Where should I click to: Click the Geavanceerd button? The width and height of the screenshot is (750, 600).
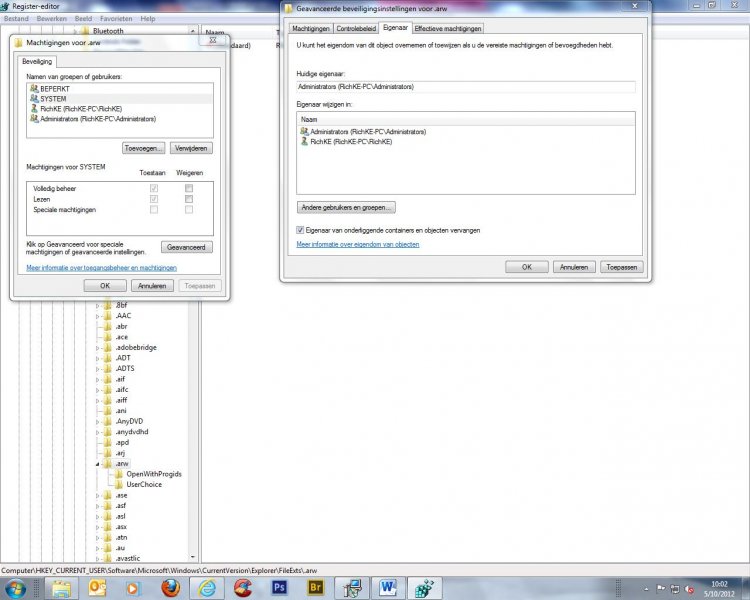pyautogui.click(x=186, y=246)
